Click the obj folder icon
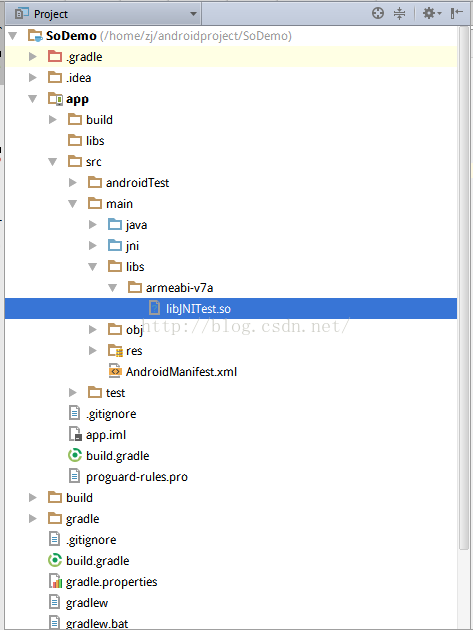Screen dimensions: 473x630 coord(115,329)
